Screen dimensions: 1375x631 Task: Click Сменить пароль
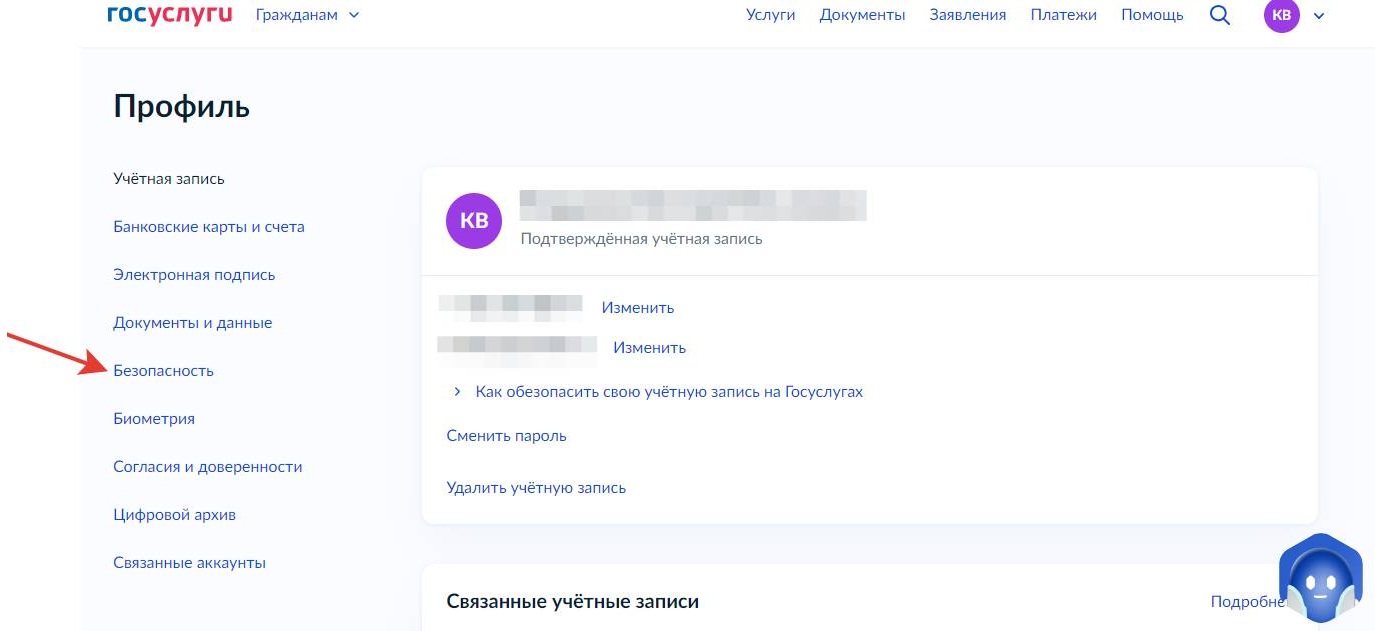point(507,436)
